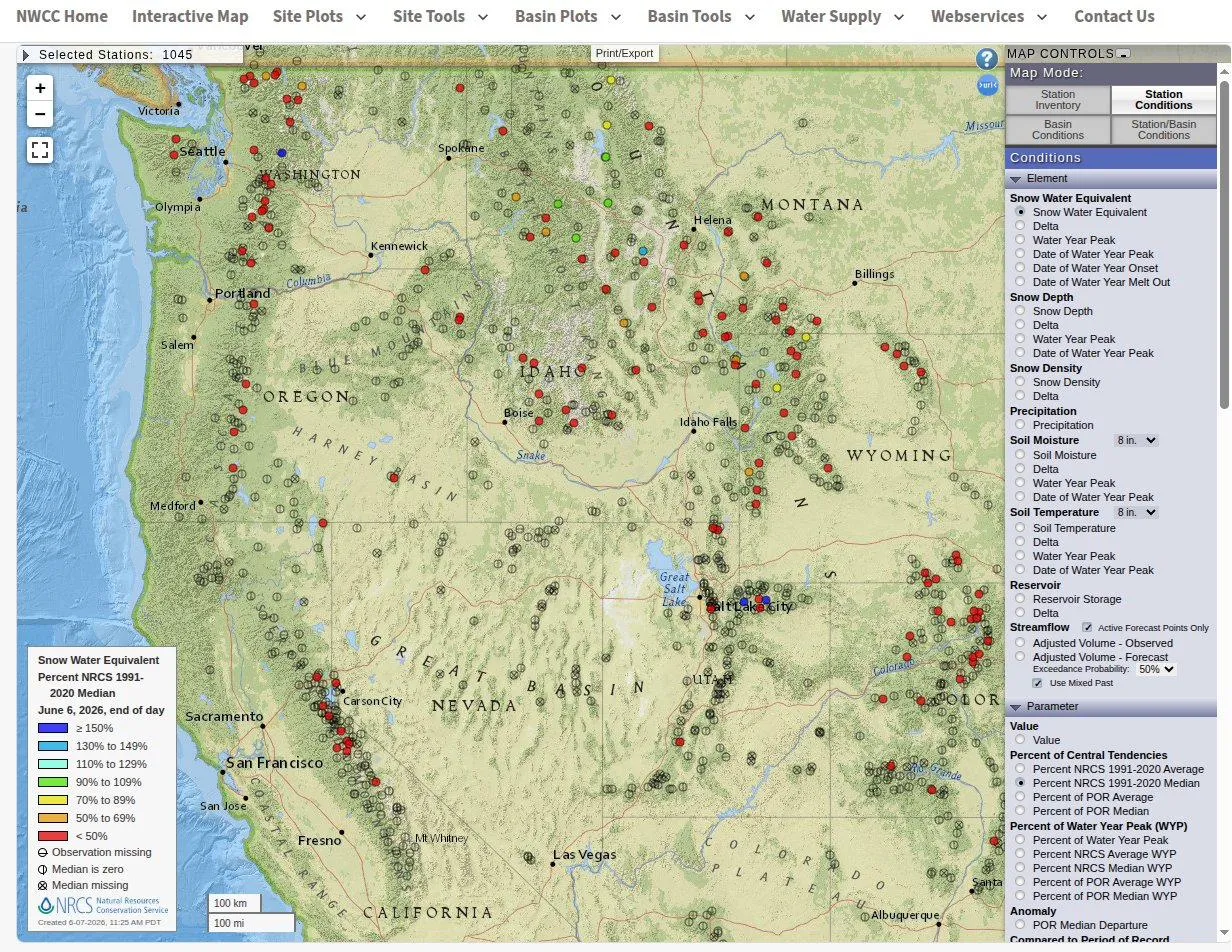Click the 70% to 89% yellow swatch
1232x952 pixels.
(53, 800)
